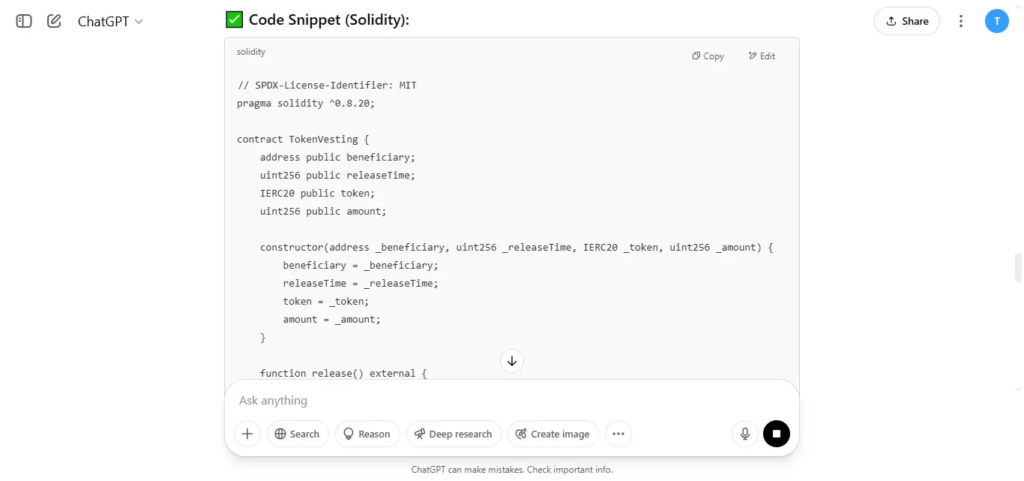Click the page vertical scrollbar thumb
1024x481 pixels.
(x=1017, y=268)
